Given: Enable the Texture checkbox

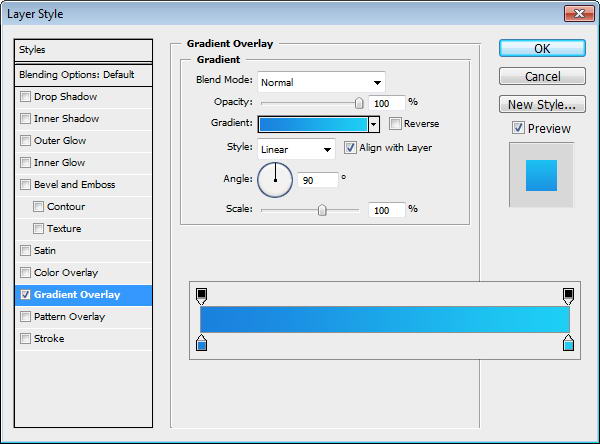Looking at the screenshot, I should pos(38,229).
